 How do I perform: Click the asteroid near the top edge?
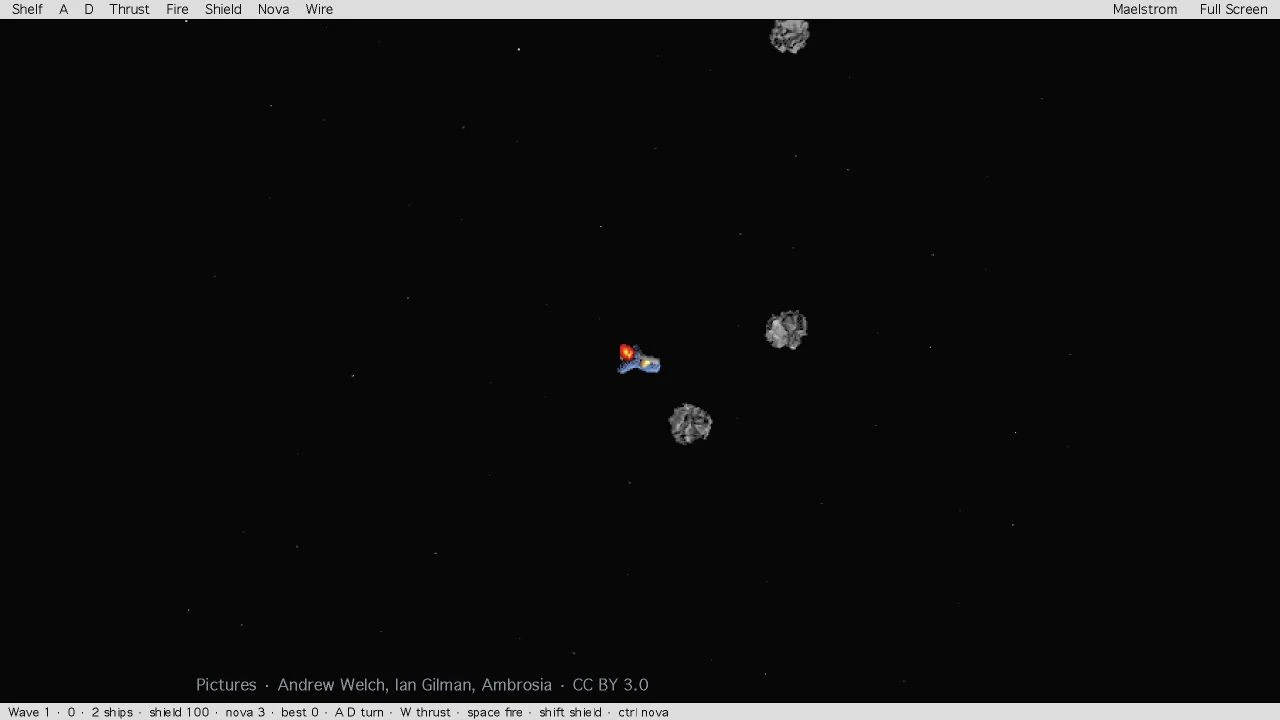pyautogui.click(x=789, y=36)
